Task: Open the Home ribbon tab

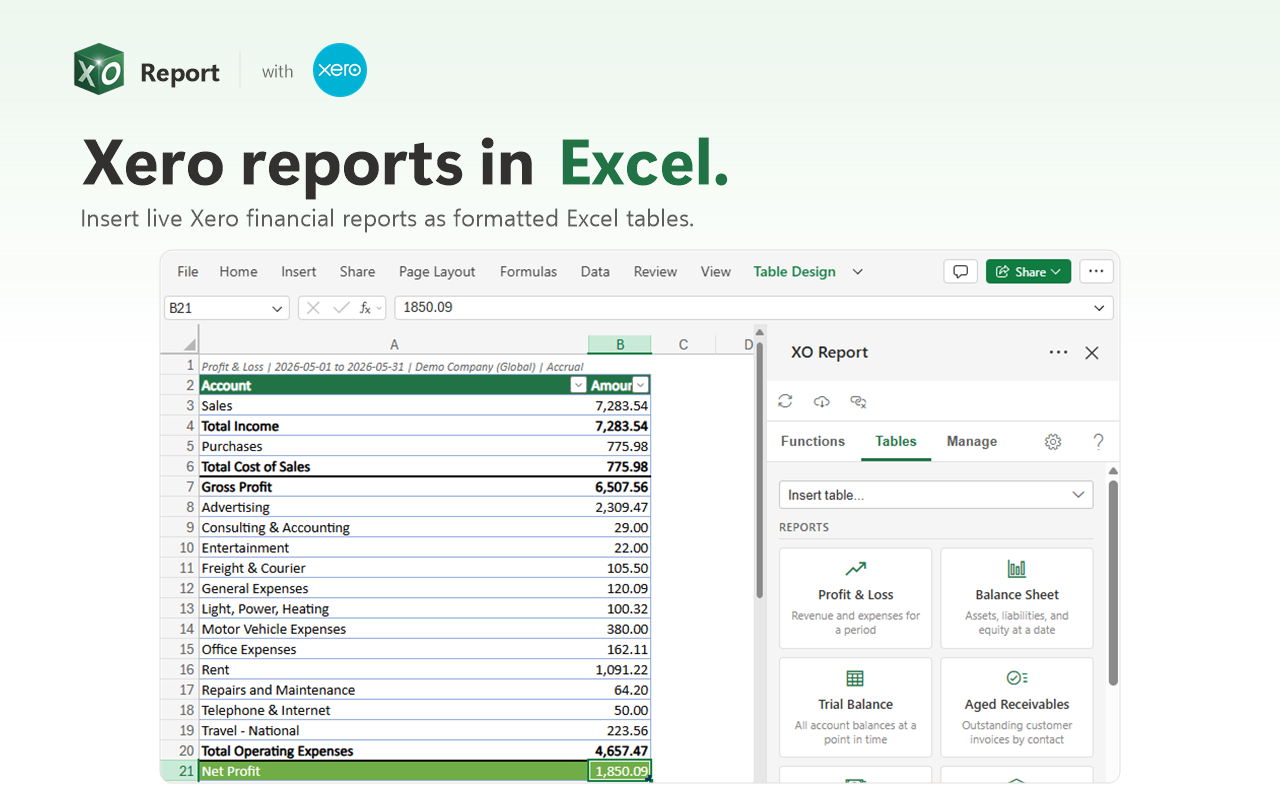Action: 238,271
